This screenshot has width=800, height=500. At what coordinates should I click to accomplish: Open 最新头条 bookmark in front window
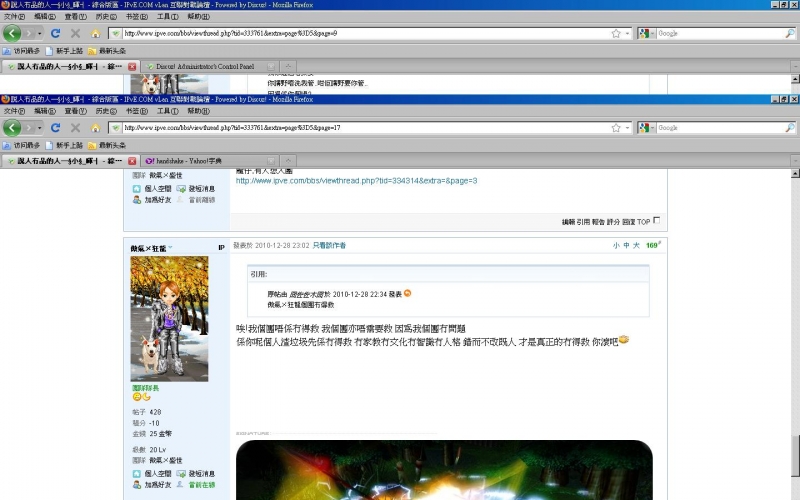pyautogui.click(x=107, y=145)
